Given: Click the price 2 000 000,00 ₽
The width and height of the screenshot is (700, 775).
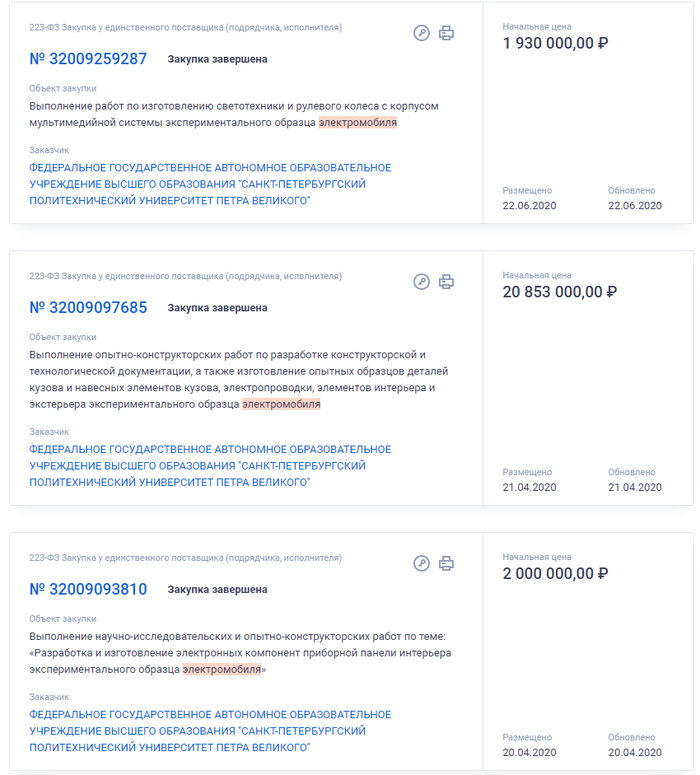Looking at the screenshot, I should tap(555, 573).
